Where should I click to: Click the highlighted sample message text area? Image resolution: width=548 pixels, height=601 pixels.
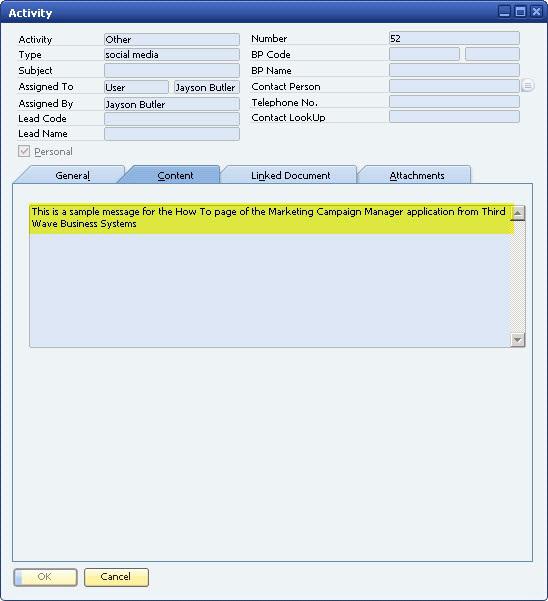(271, 218)
